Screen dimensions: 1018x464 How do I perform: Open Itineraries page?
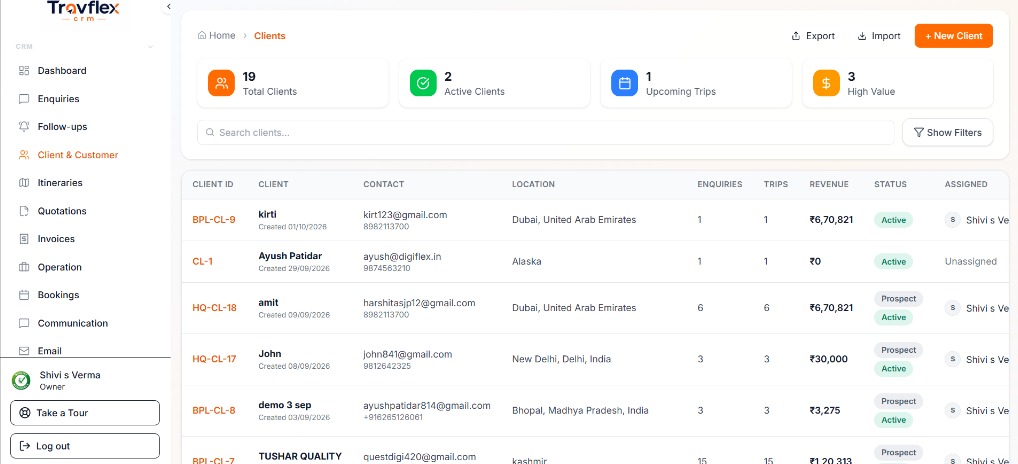tap(60, 183)
